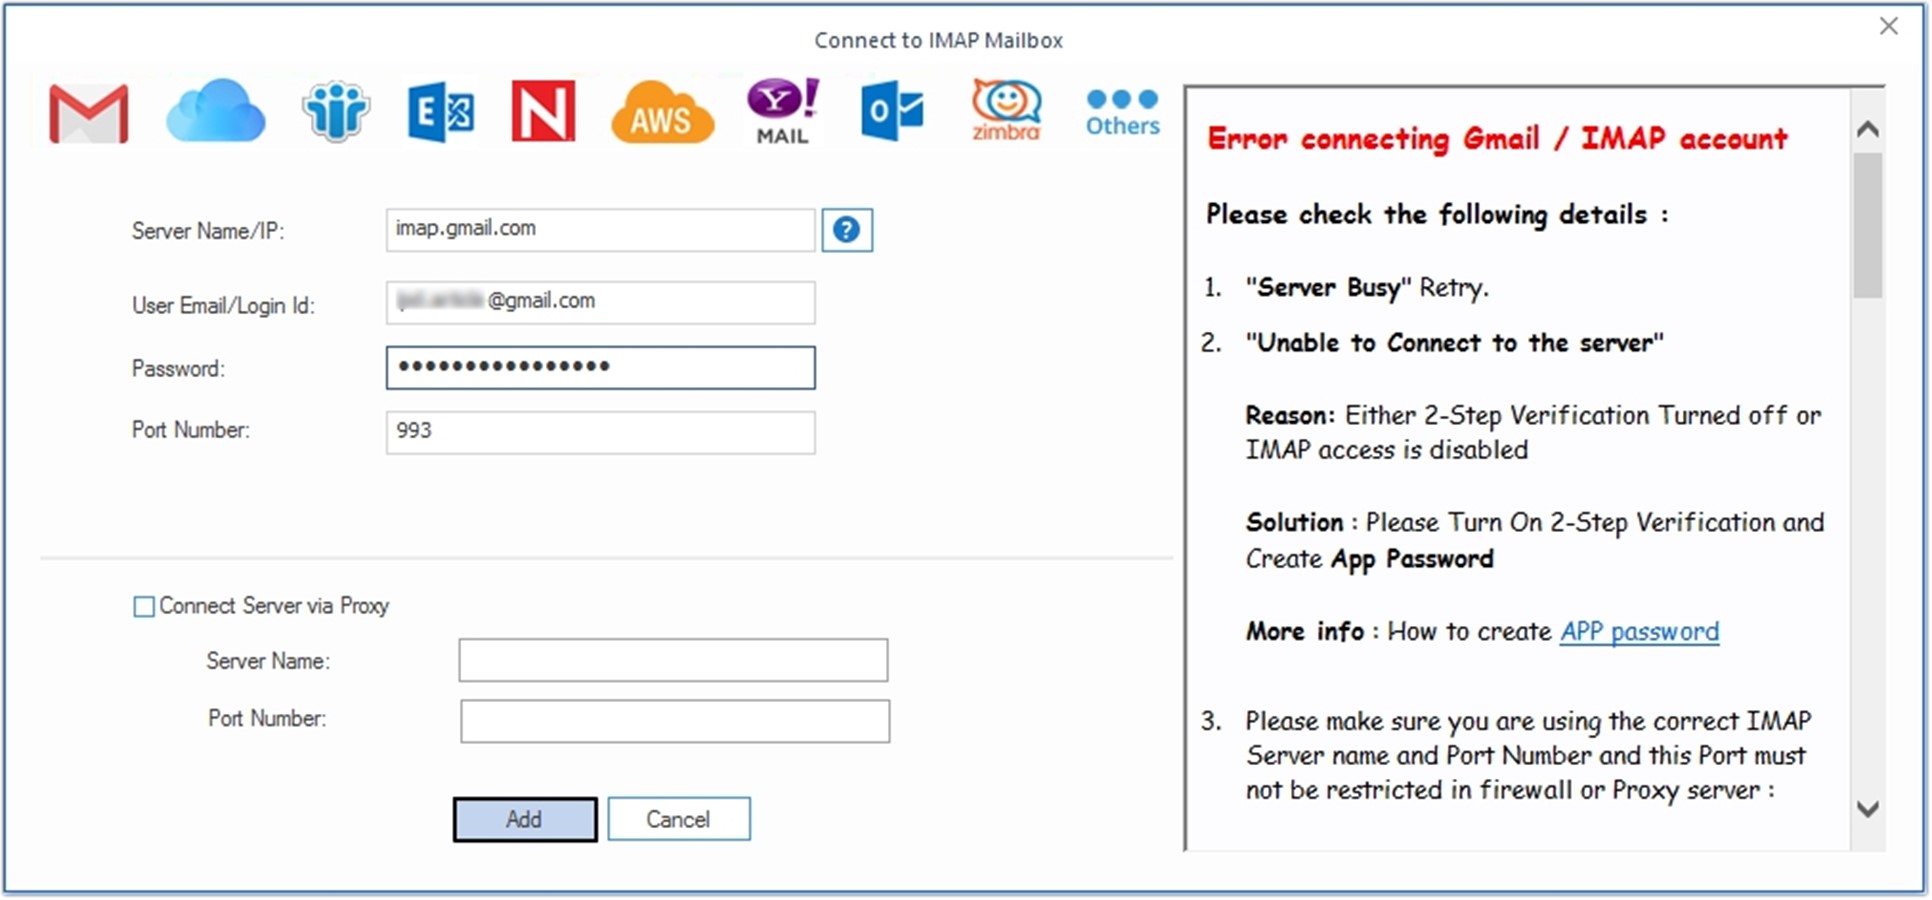
Task: Click the Add button
Action: pyautogui.click(x=525, y=819)
